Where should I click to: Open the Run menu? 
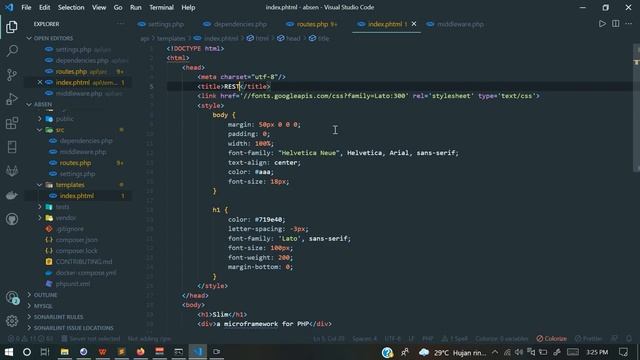tap(136, 7)
